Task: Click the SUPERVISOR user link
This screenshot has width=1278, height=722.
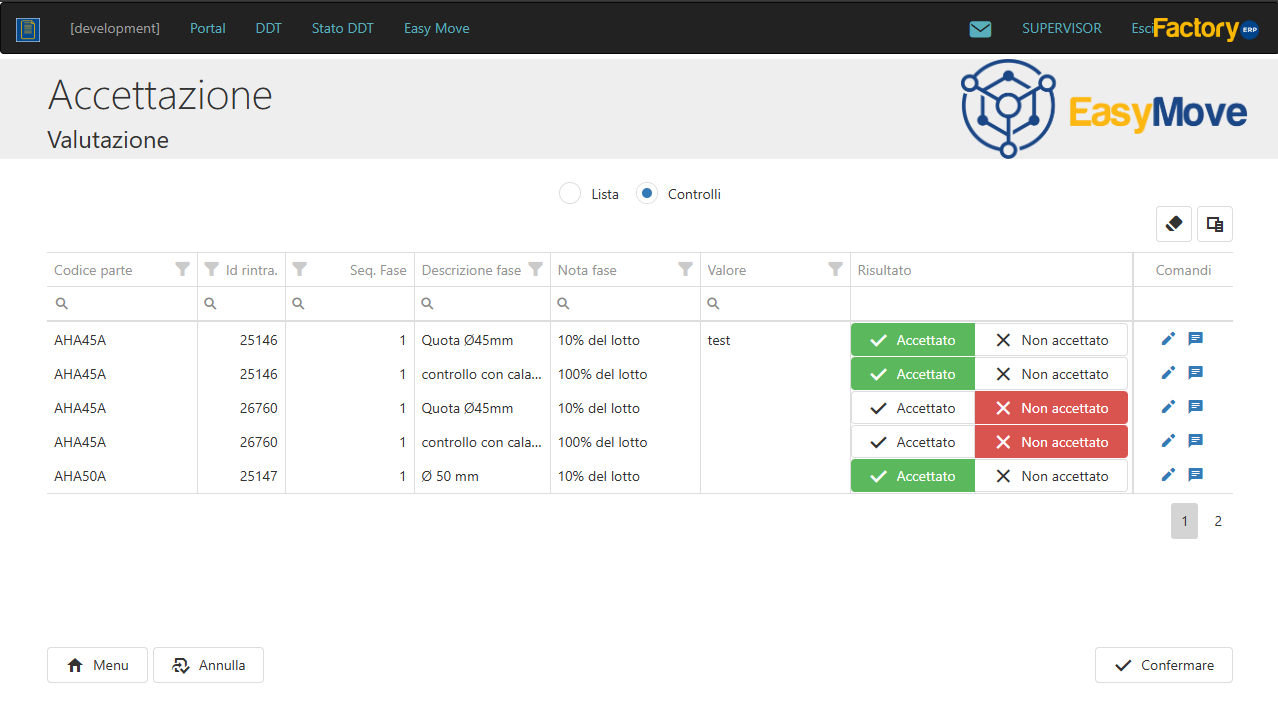Action: point(1062,28)
